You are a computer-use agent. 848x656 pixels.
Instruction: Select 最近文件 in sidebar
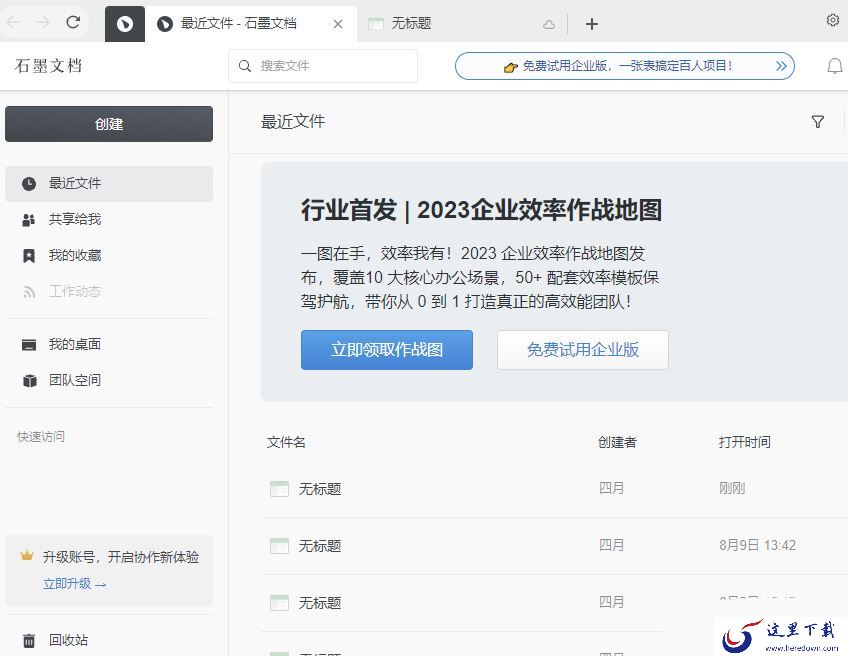pyautogui.click(x=109, y=183)
